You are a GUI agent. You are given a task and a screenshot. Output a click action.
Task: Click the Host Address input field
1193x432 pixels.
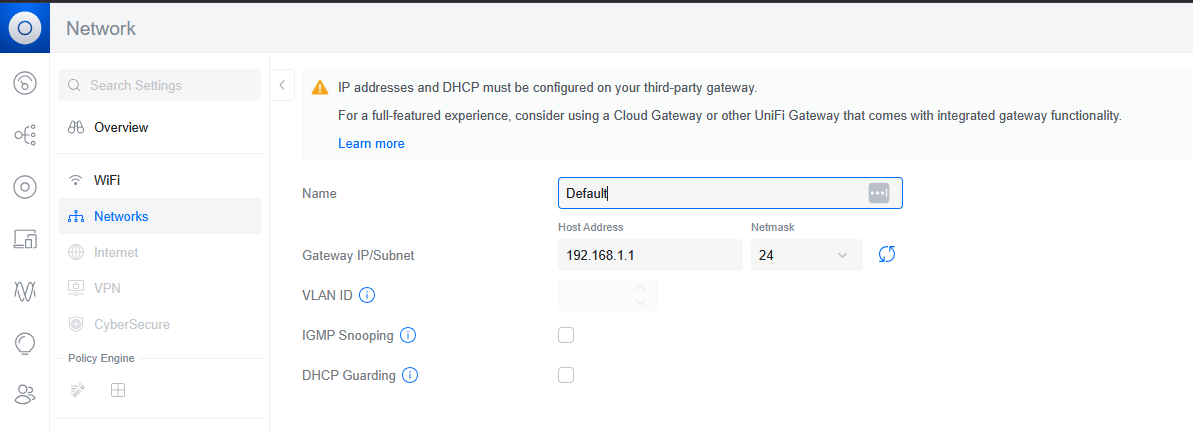(649, 255)
